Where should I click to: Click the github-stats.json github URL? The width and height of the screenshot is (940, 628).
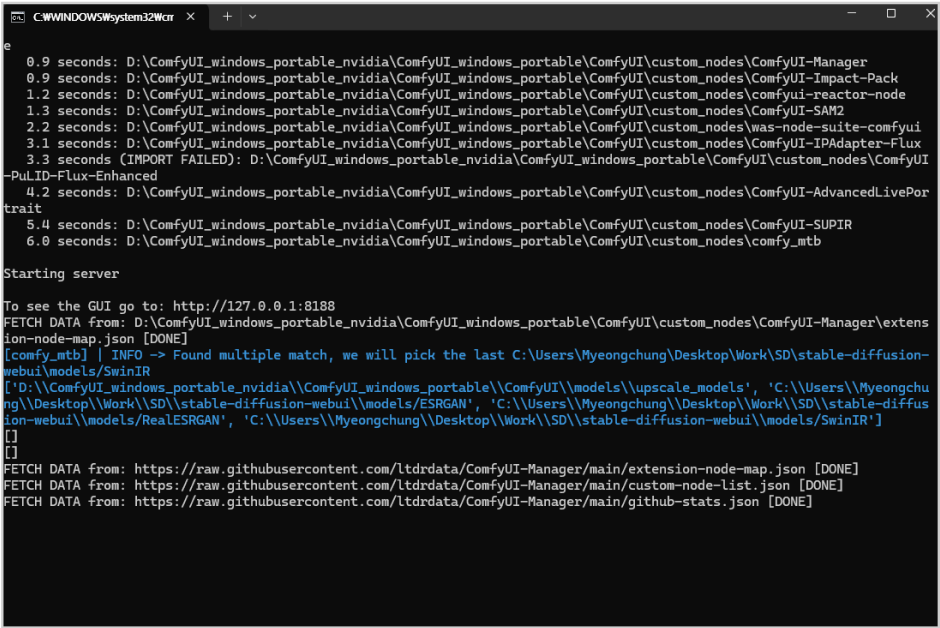pos(447,502)
